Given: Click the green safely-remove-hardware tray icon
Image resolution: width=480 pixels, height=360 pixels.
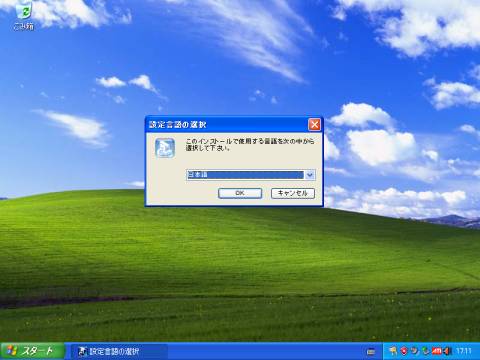Looking at the screenshot, I should pos(425,351).
